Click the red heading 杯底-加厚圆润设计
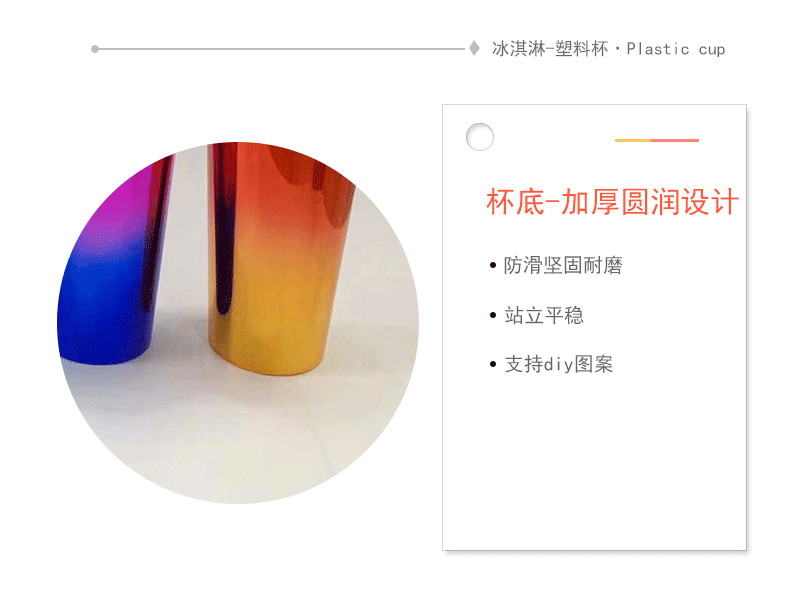The height and width of the screenshot is (597, 790). pyautogui.click(x=612, y=202)
